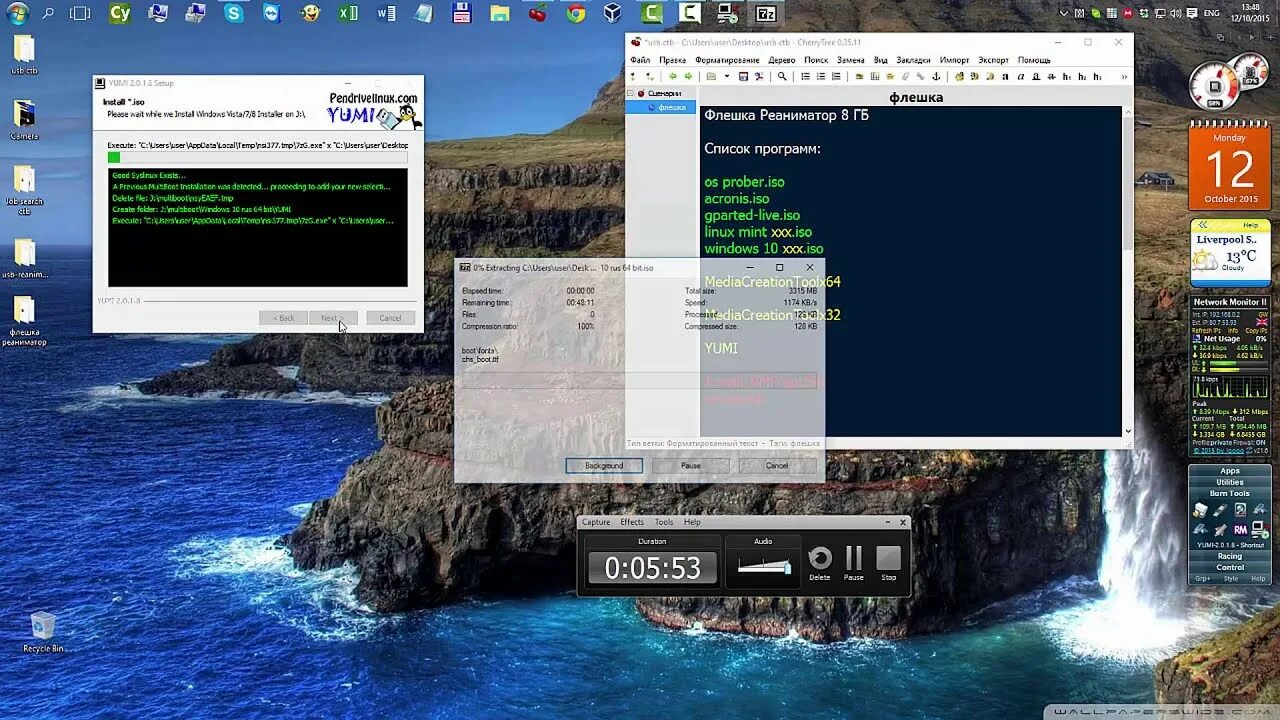Open Windows Start menu
Screen dimensions: 1280x720
pos(16,14)
